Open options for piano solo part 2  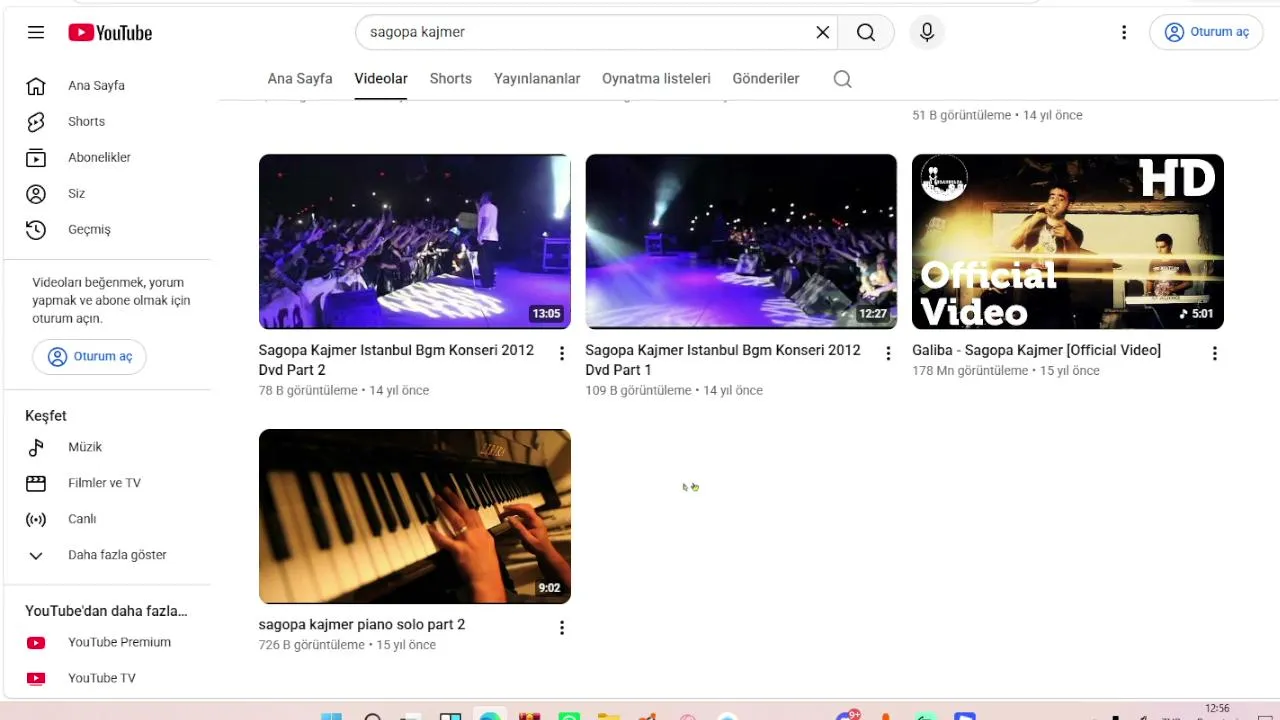pos(562,628)
